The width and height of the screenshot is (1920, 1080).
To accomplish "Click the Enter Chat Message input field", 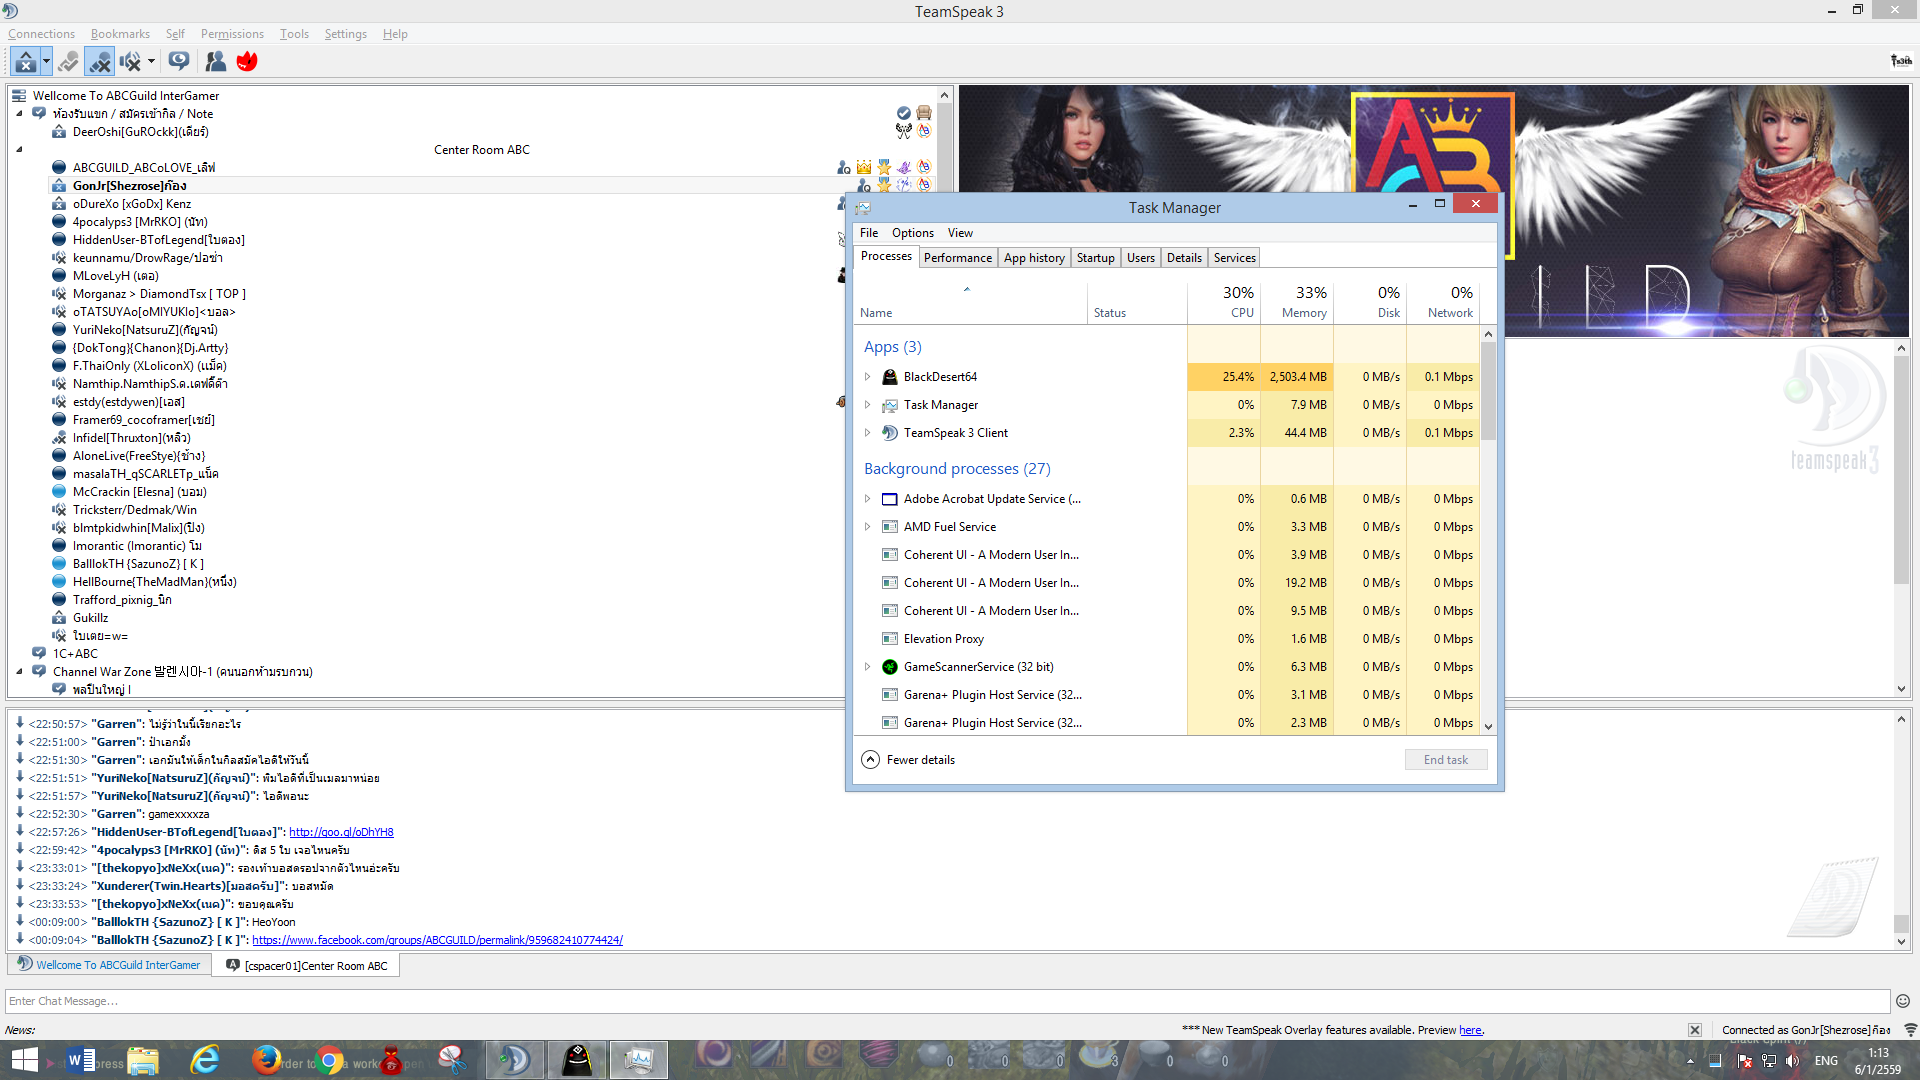I will point(947,1001).
